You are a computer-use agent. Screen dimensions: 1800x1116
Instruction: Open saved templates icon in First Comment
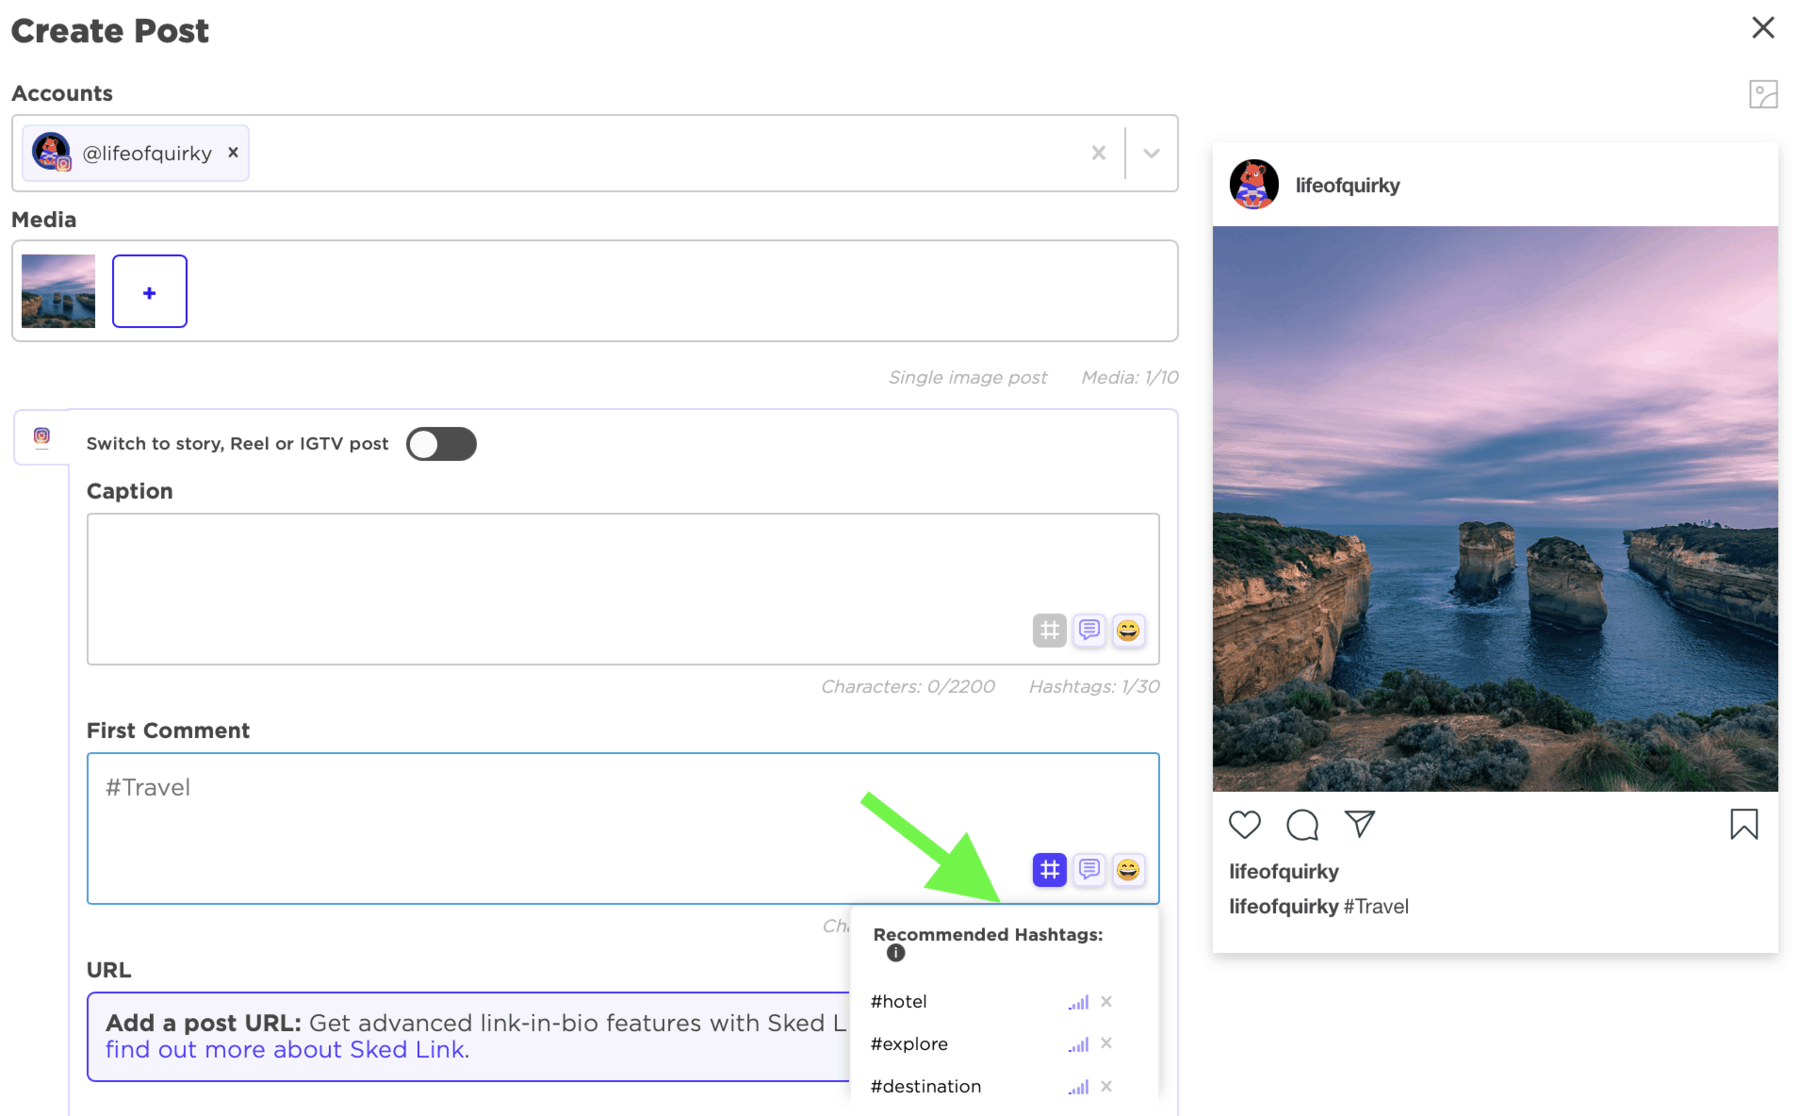(x=1088, y=870)
